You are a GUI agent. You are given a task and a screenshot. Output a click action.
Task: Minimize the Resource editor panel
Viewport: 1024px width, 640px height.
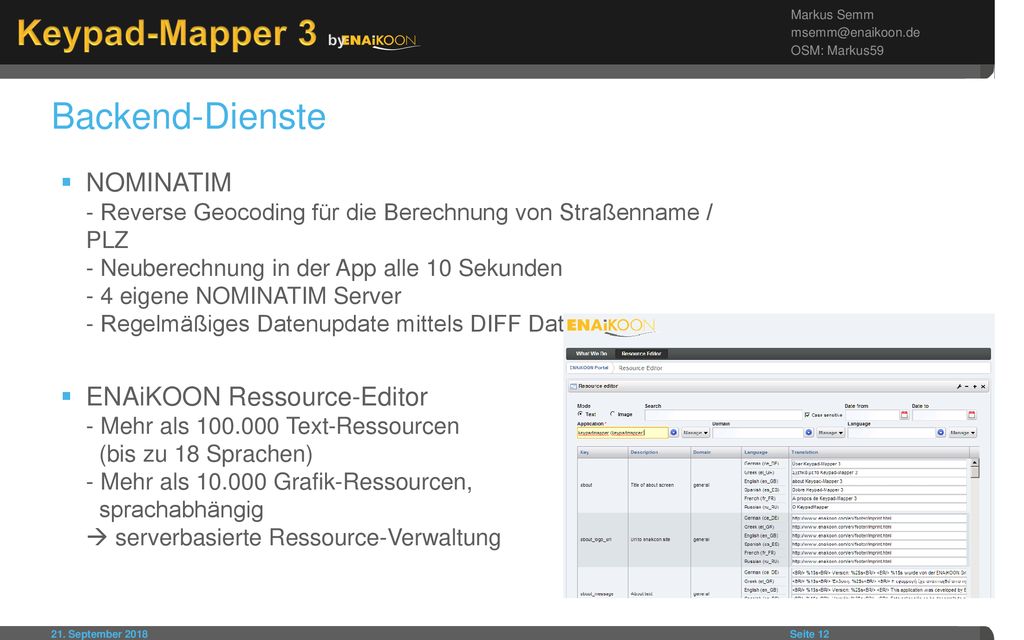[967, 387]
